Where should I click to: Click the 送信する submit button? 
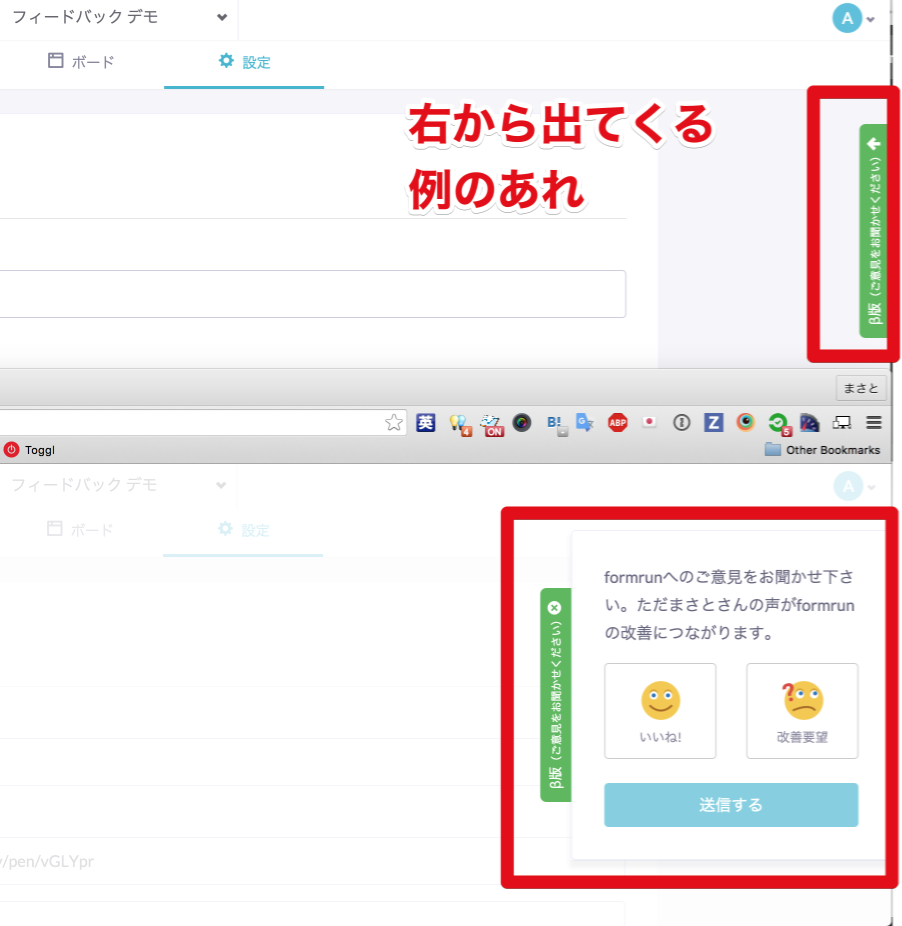730,805
